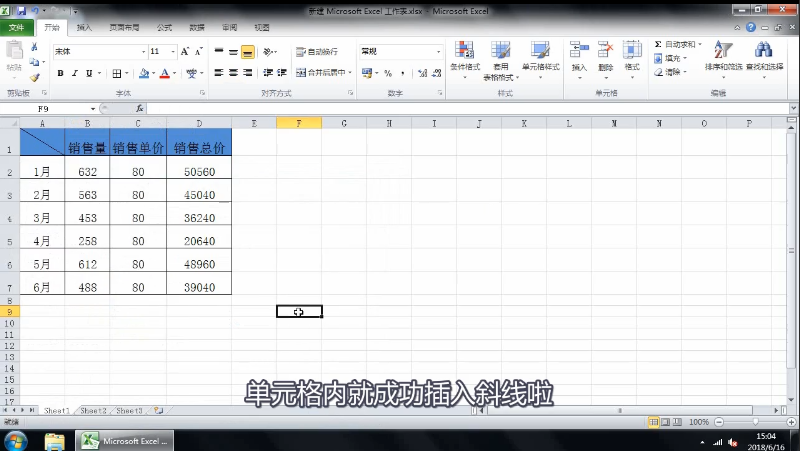This screenshot has height=451, width=800.
Task: Toggle the bottom align button
Action: coord(247,52)
